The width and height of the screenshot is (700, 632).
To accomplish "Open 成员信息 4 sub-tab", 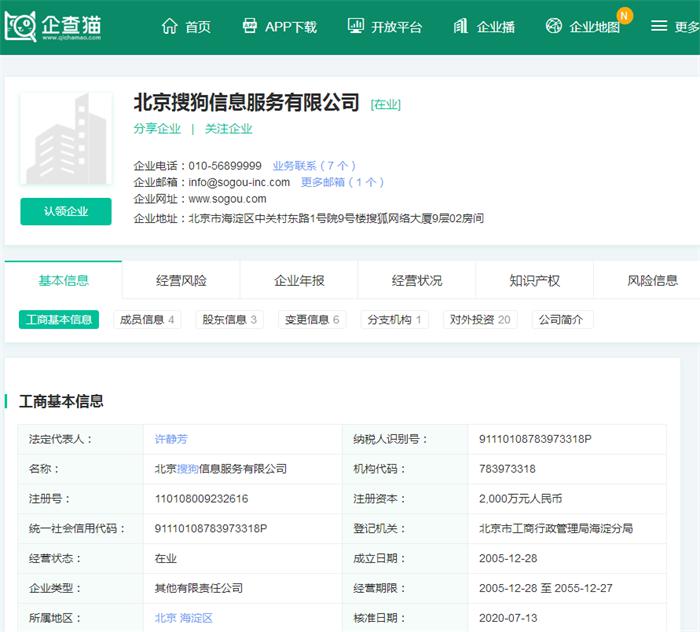I will pos(147,320).
